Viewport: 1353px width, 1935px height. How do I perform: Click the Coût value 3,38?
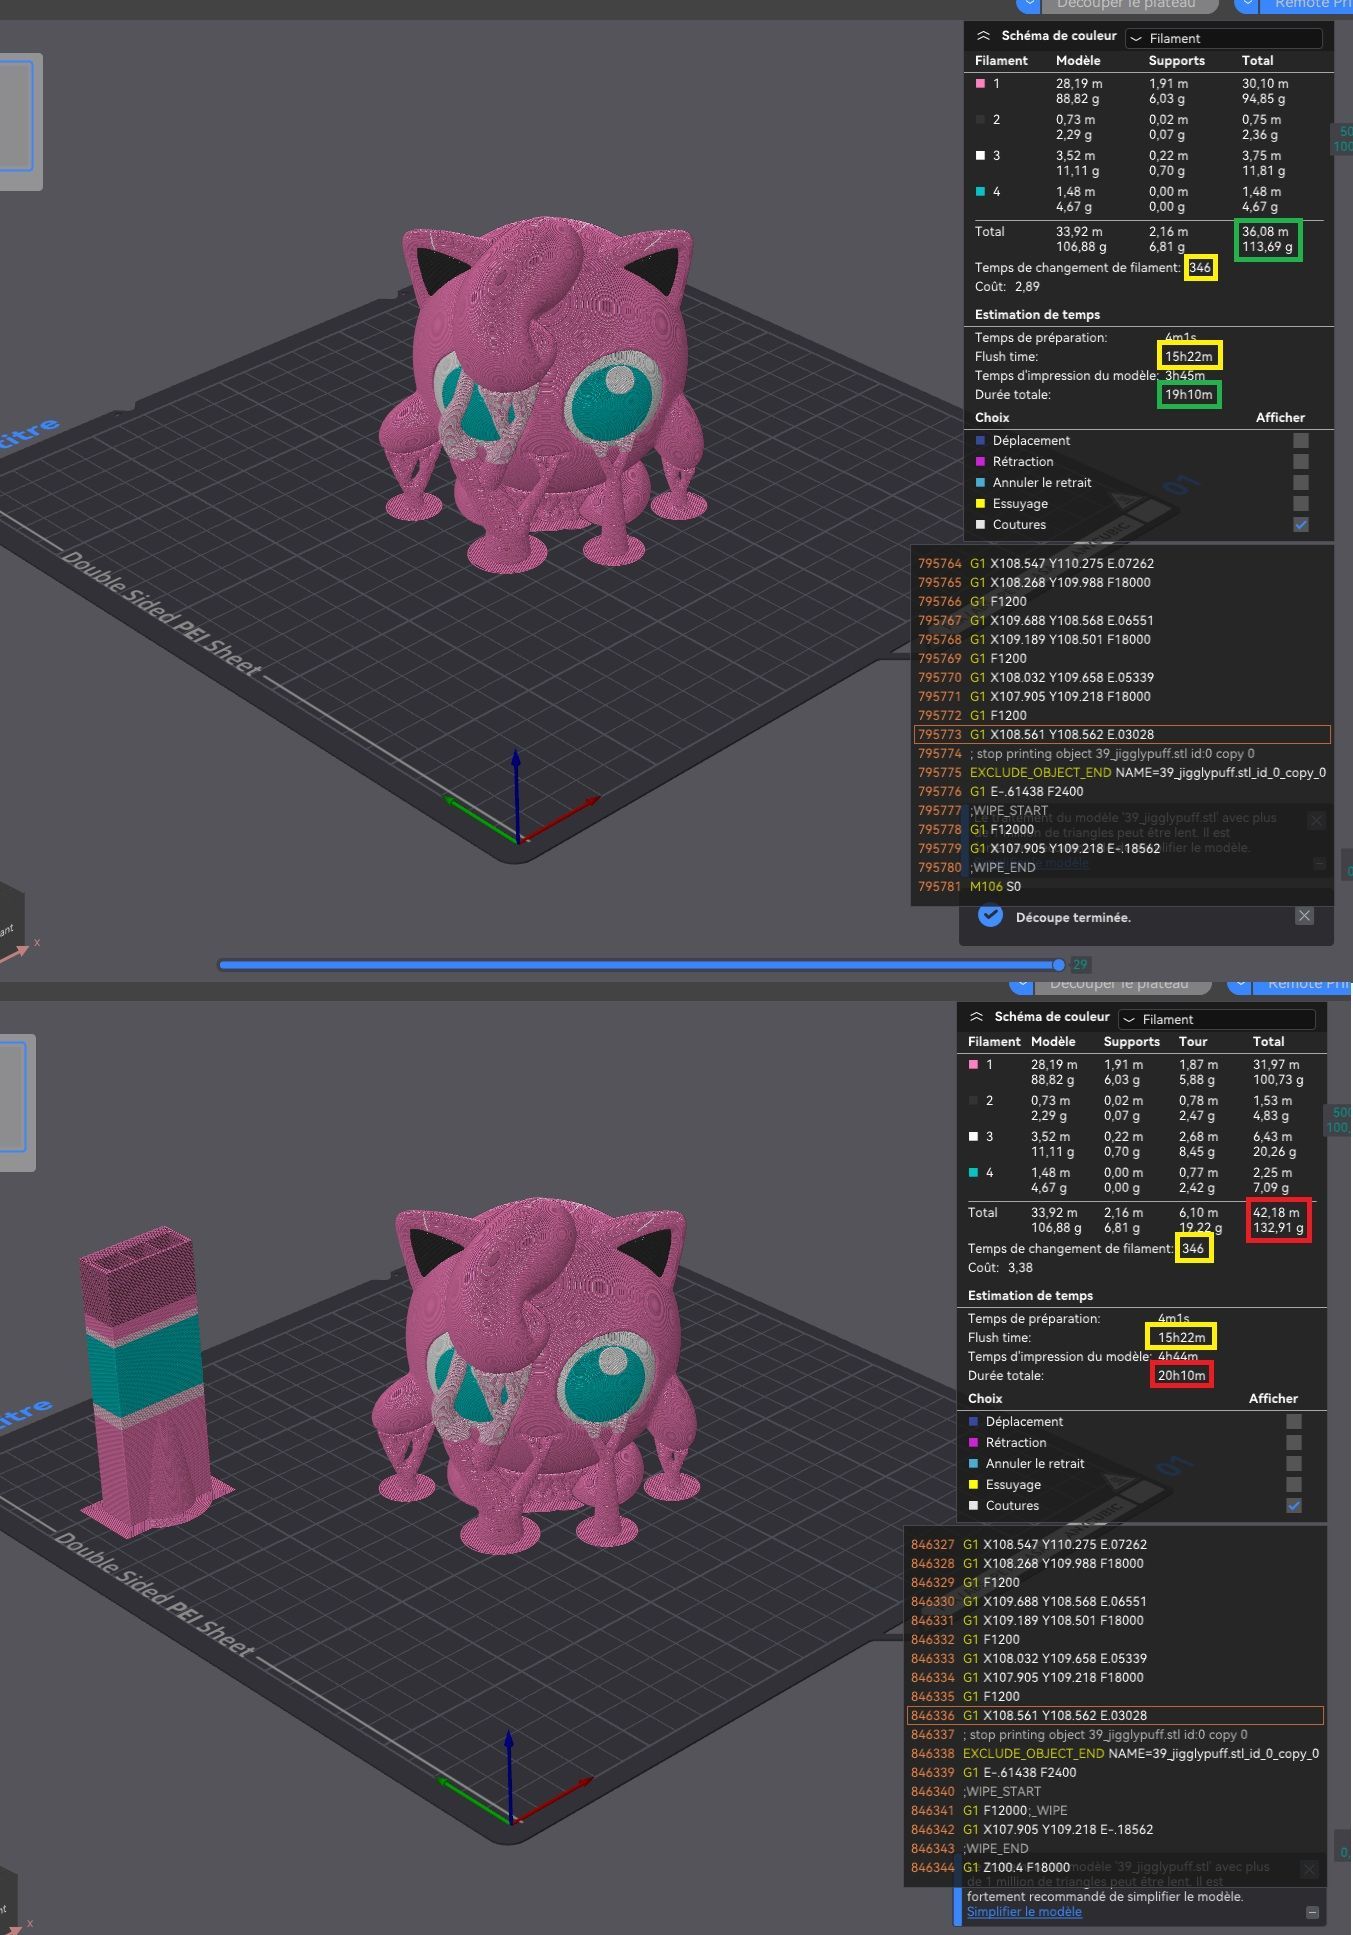[x=1020, y=1267]
